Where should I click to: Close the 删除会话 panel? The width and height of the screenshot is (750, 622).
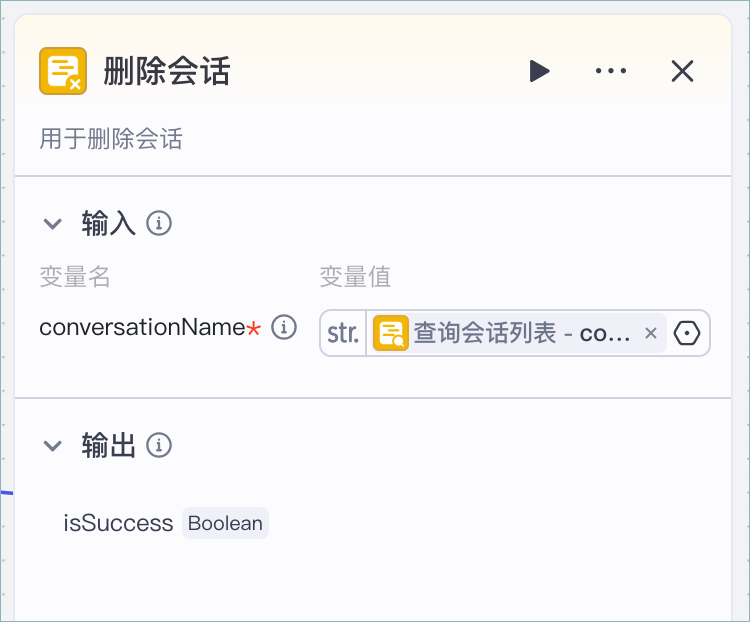tap(682, 71)
